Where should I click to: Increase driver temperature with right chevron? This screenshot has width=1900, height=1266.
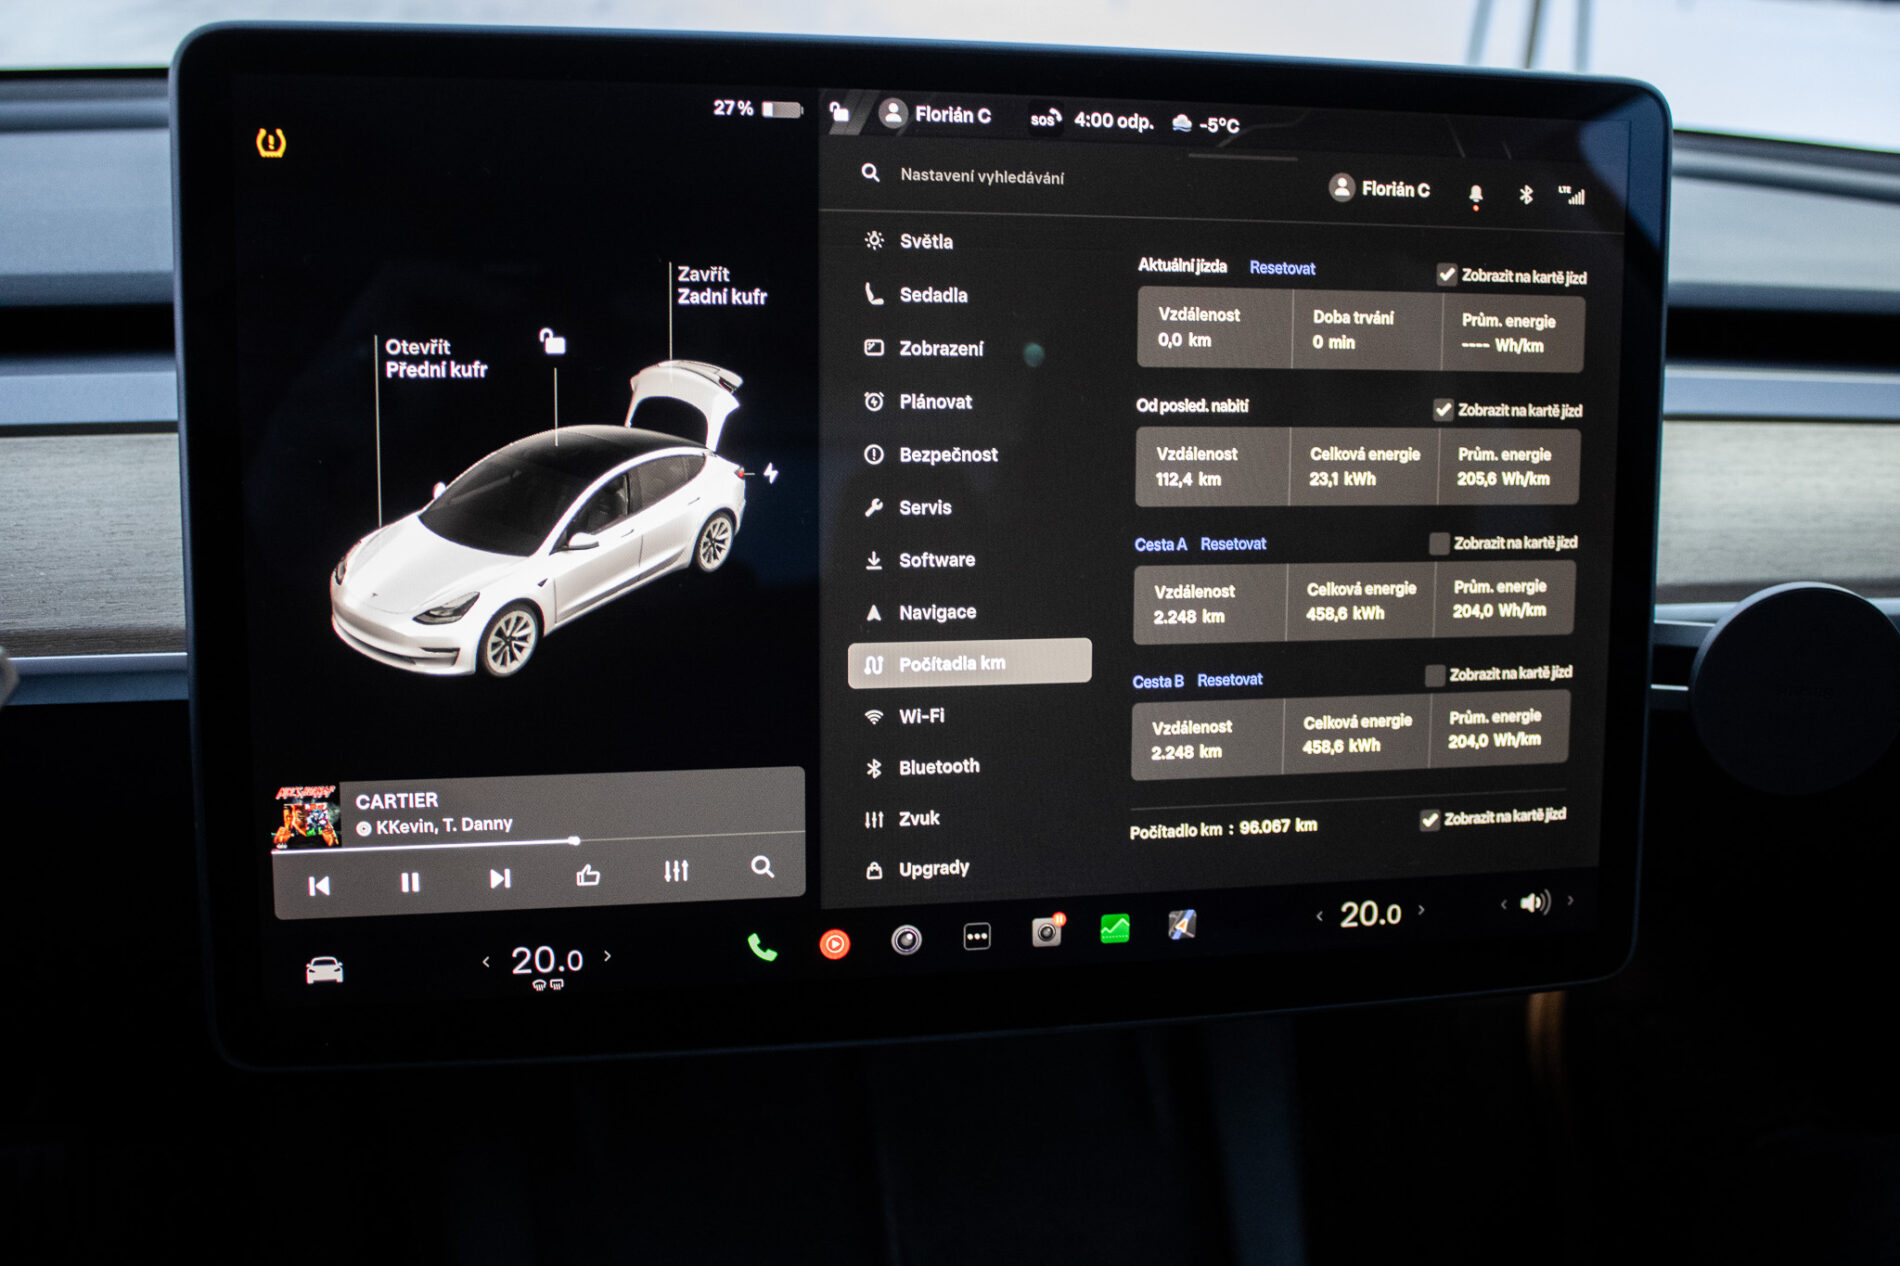[608, 956]
